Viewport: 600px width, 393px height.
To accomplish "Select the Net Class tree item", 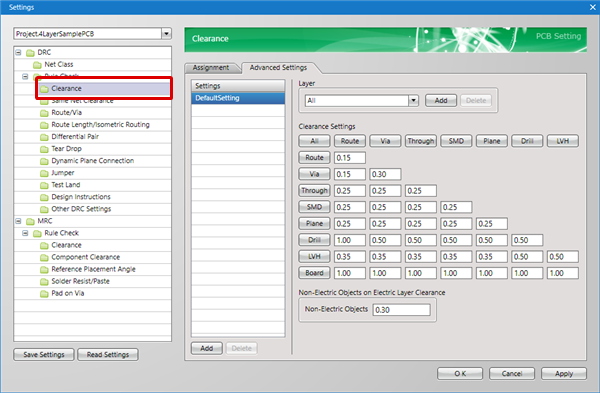I will tap(59, 64).
